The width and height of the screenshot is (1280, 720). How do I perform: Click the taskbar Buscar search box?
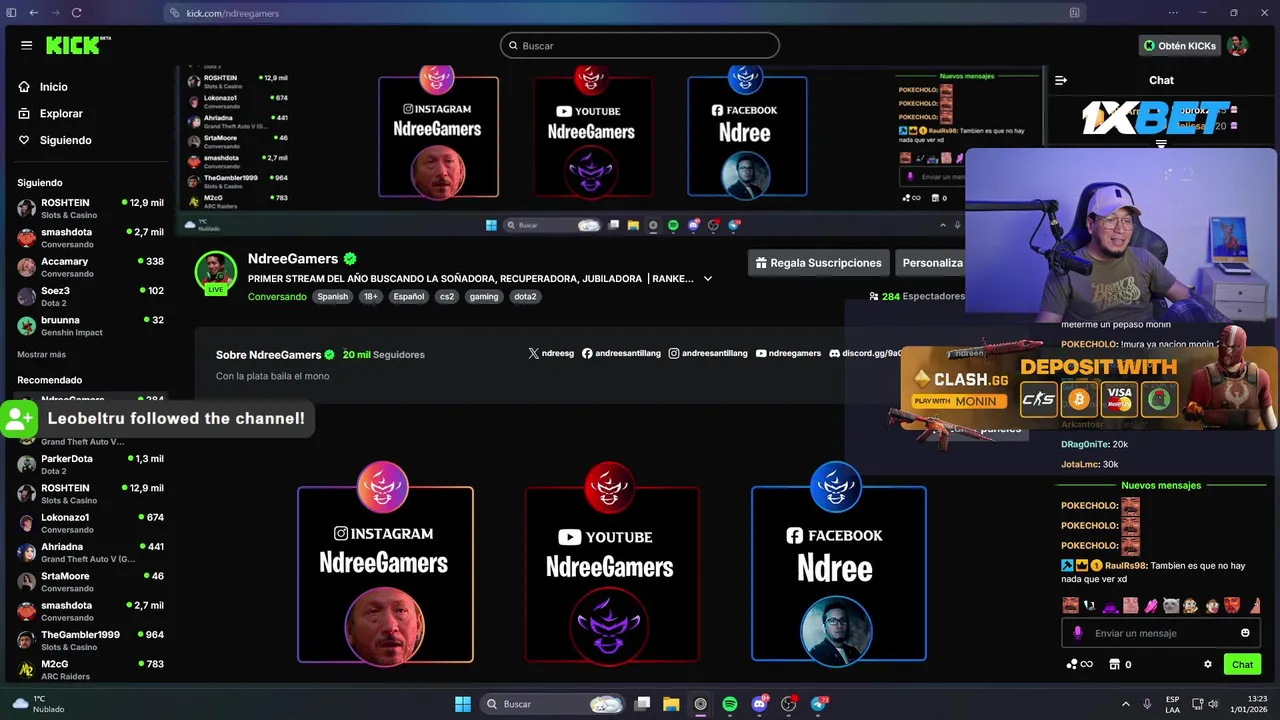pyautogui.click(x=552, y=704)
